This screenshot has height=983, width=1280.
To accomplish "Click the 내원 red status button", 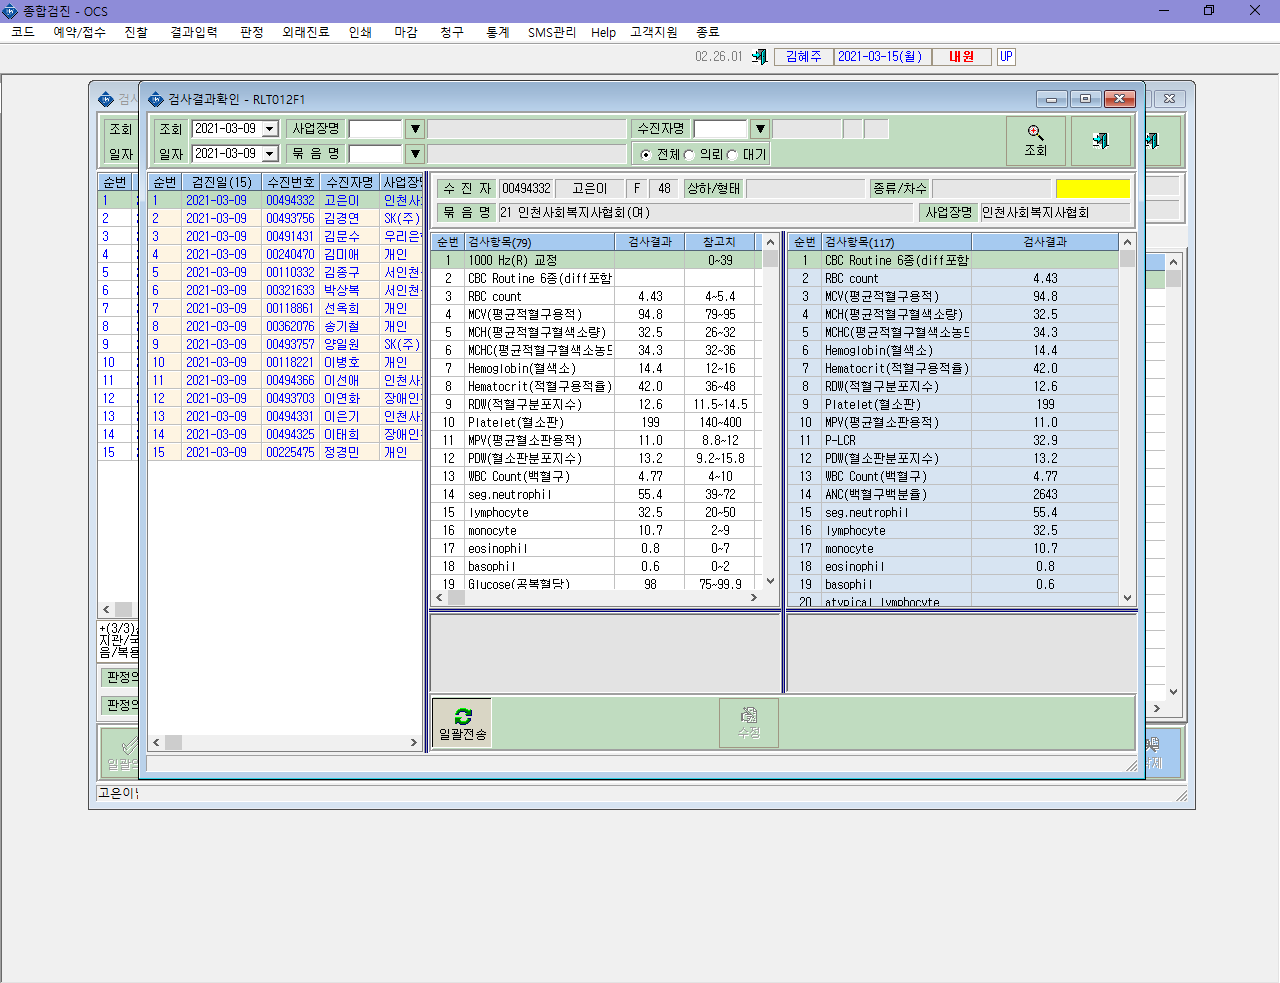I will pos(962,57).
